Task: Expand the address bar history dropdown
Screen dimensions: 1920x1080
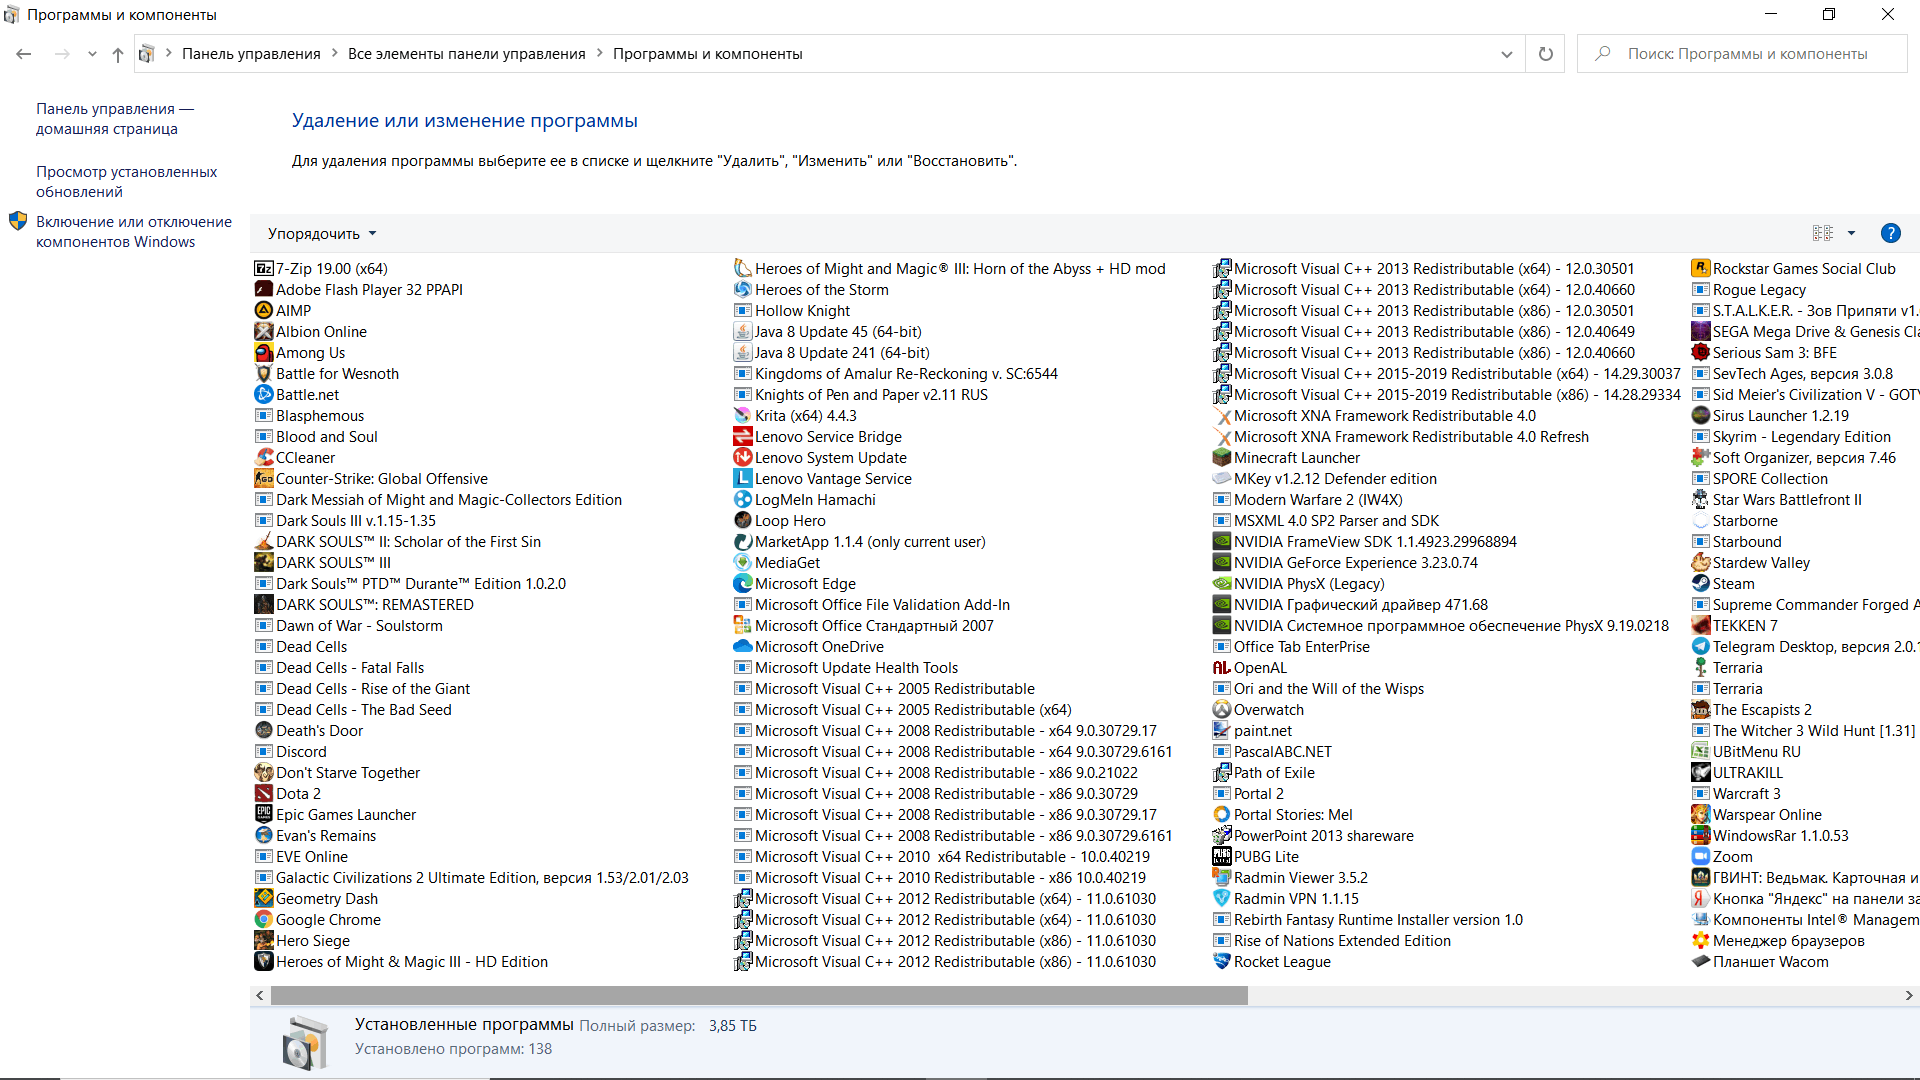Action: point(1507,54)
